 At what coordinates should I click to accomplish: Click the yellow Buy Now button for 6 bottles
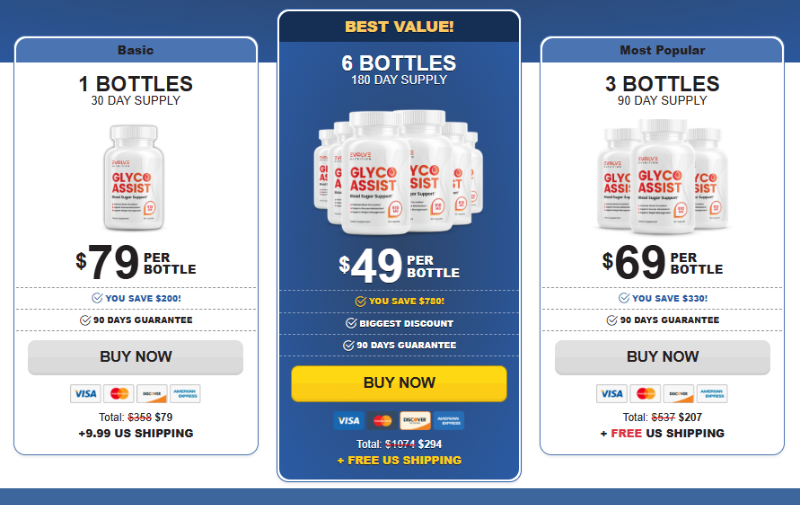(x=399, y=383)
